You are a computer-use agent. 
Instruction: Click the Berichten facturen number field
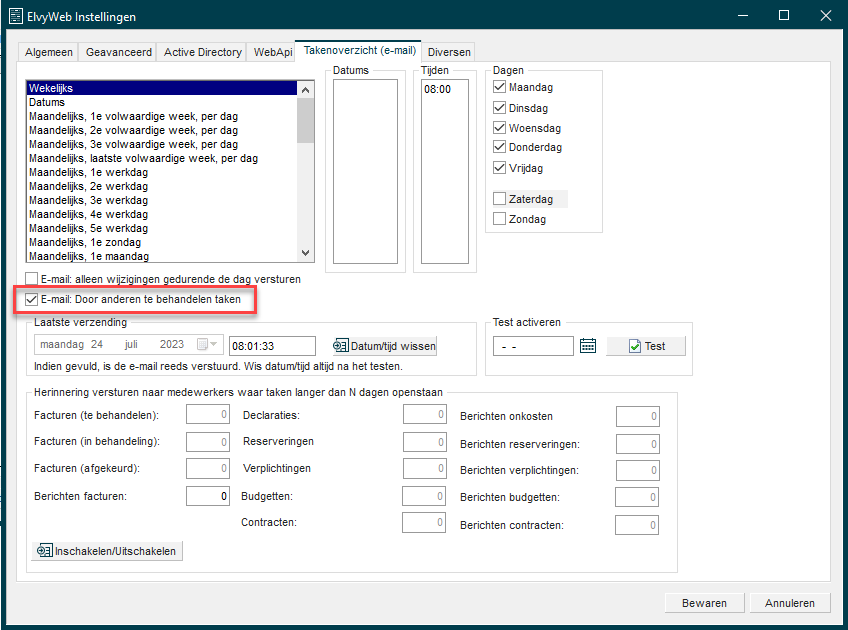coord(207,496)
